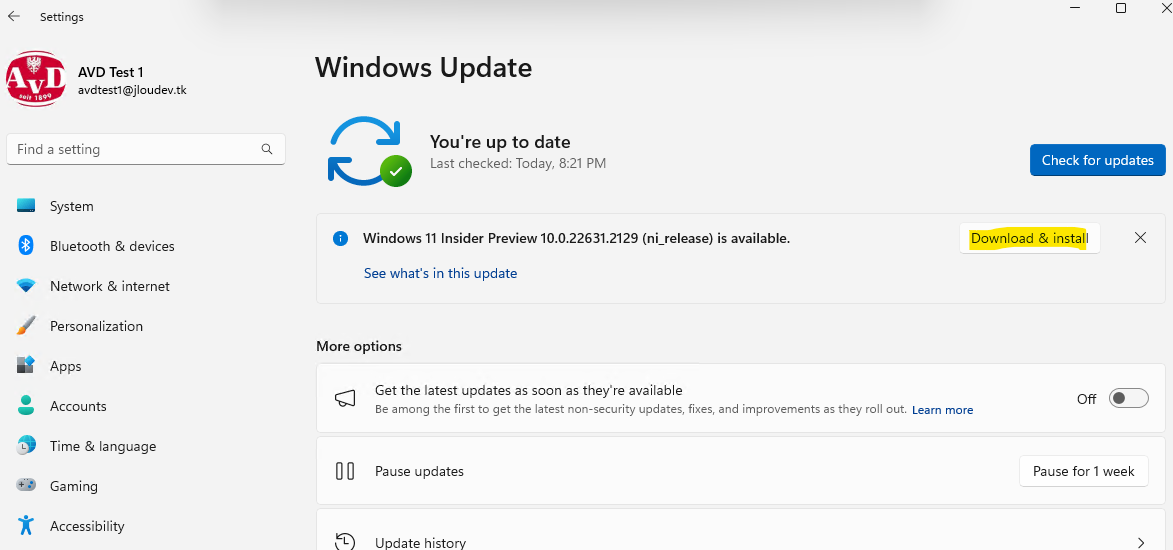
Task: Select the Time & language globe icon
Action: (x=26, y=446)
